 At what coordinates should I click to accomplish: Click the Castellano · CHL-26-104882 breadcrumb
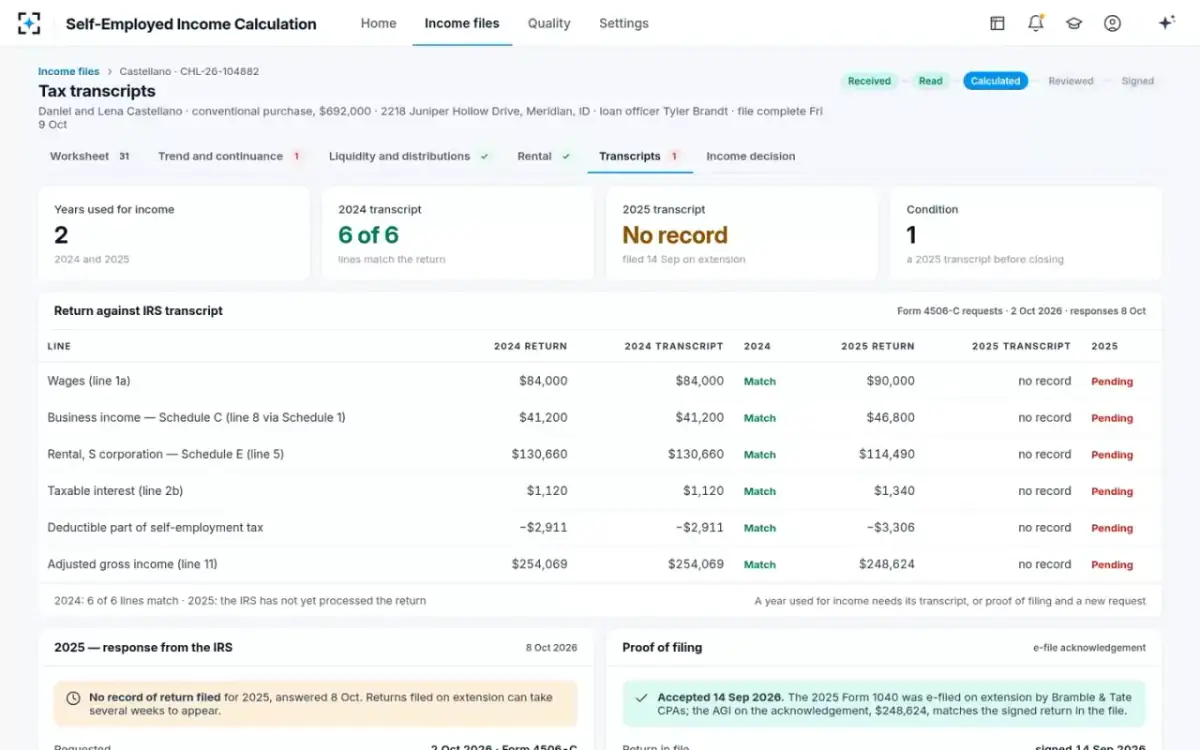189,72
